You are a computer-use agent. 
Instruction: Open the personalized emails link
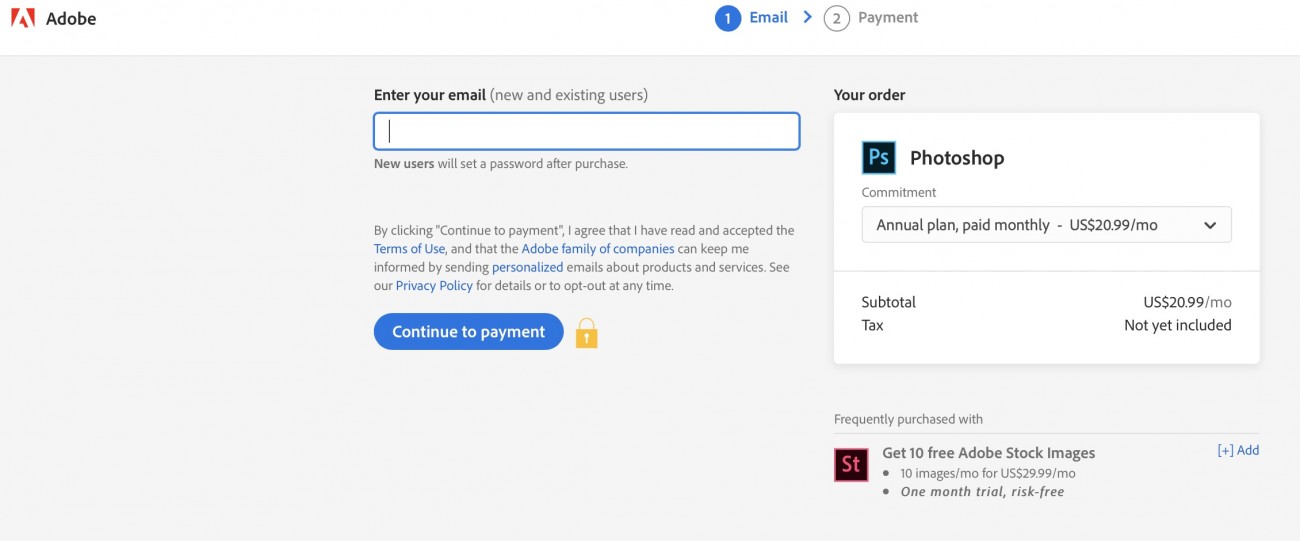click(527, 267)
